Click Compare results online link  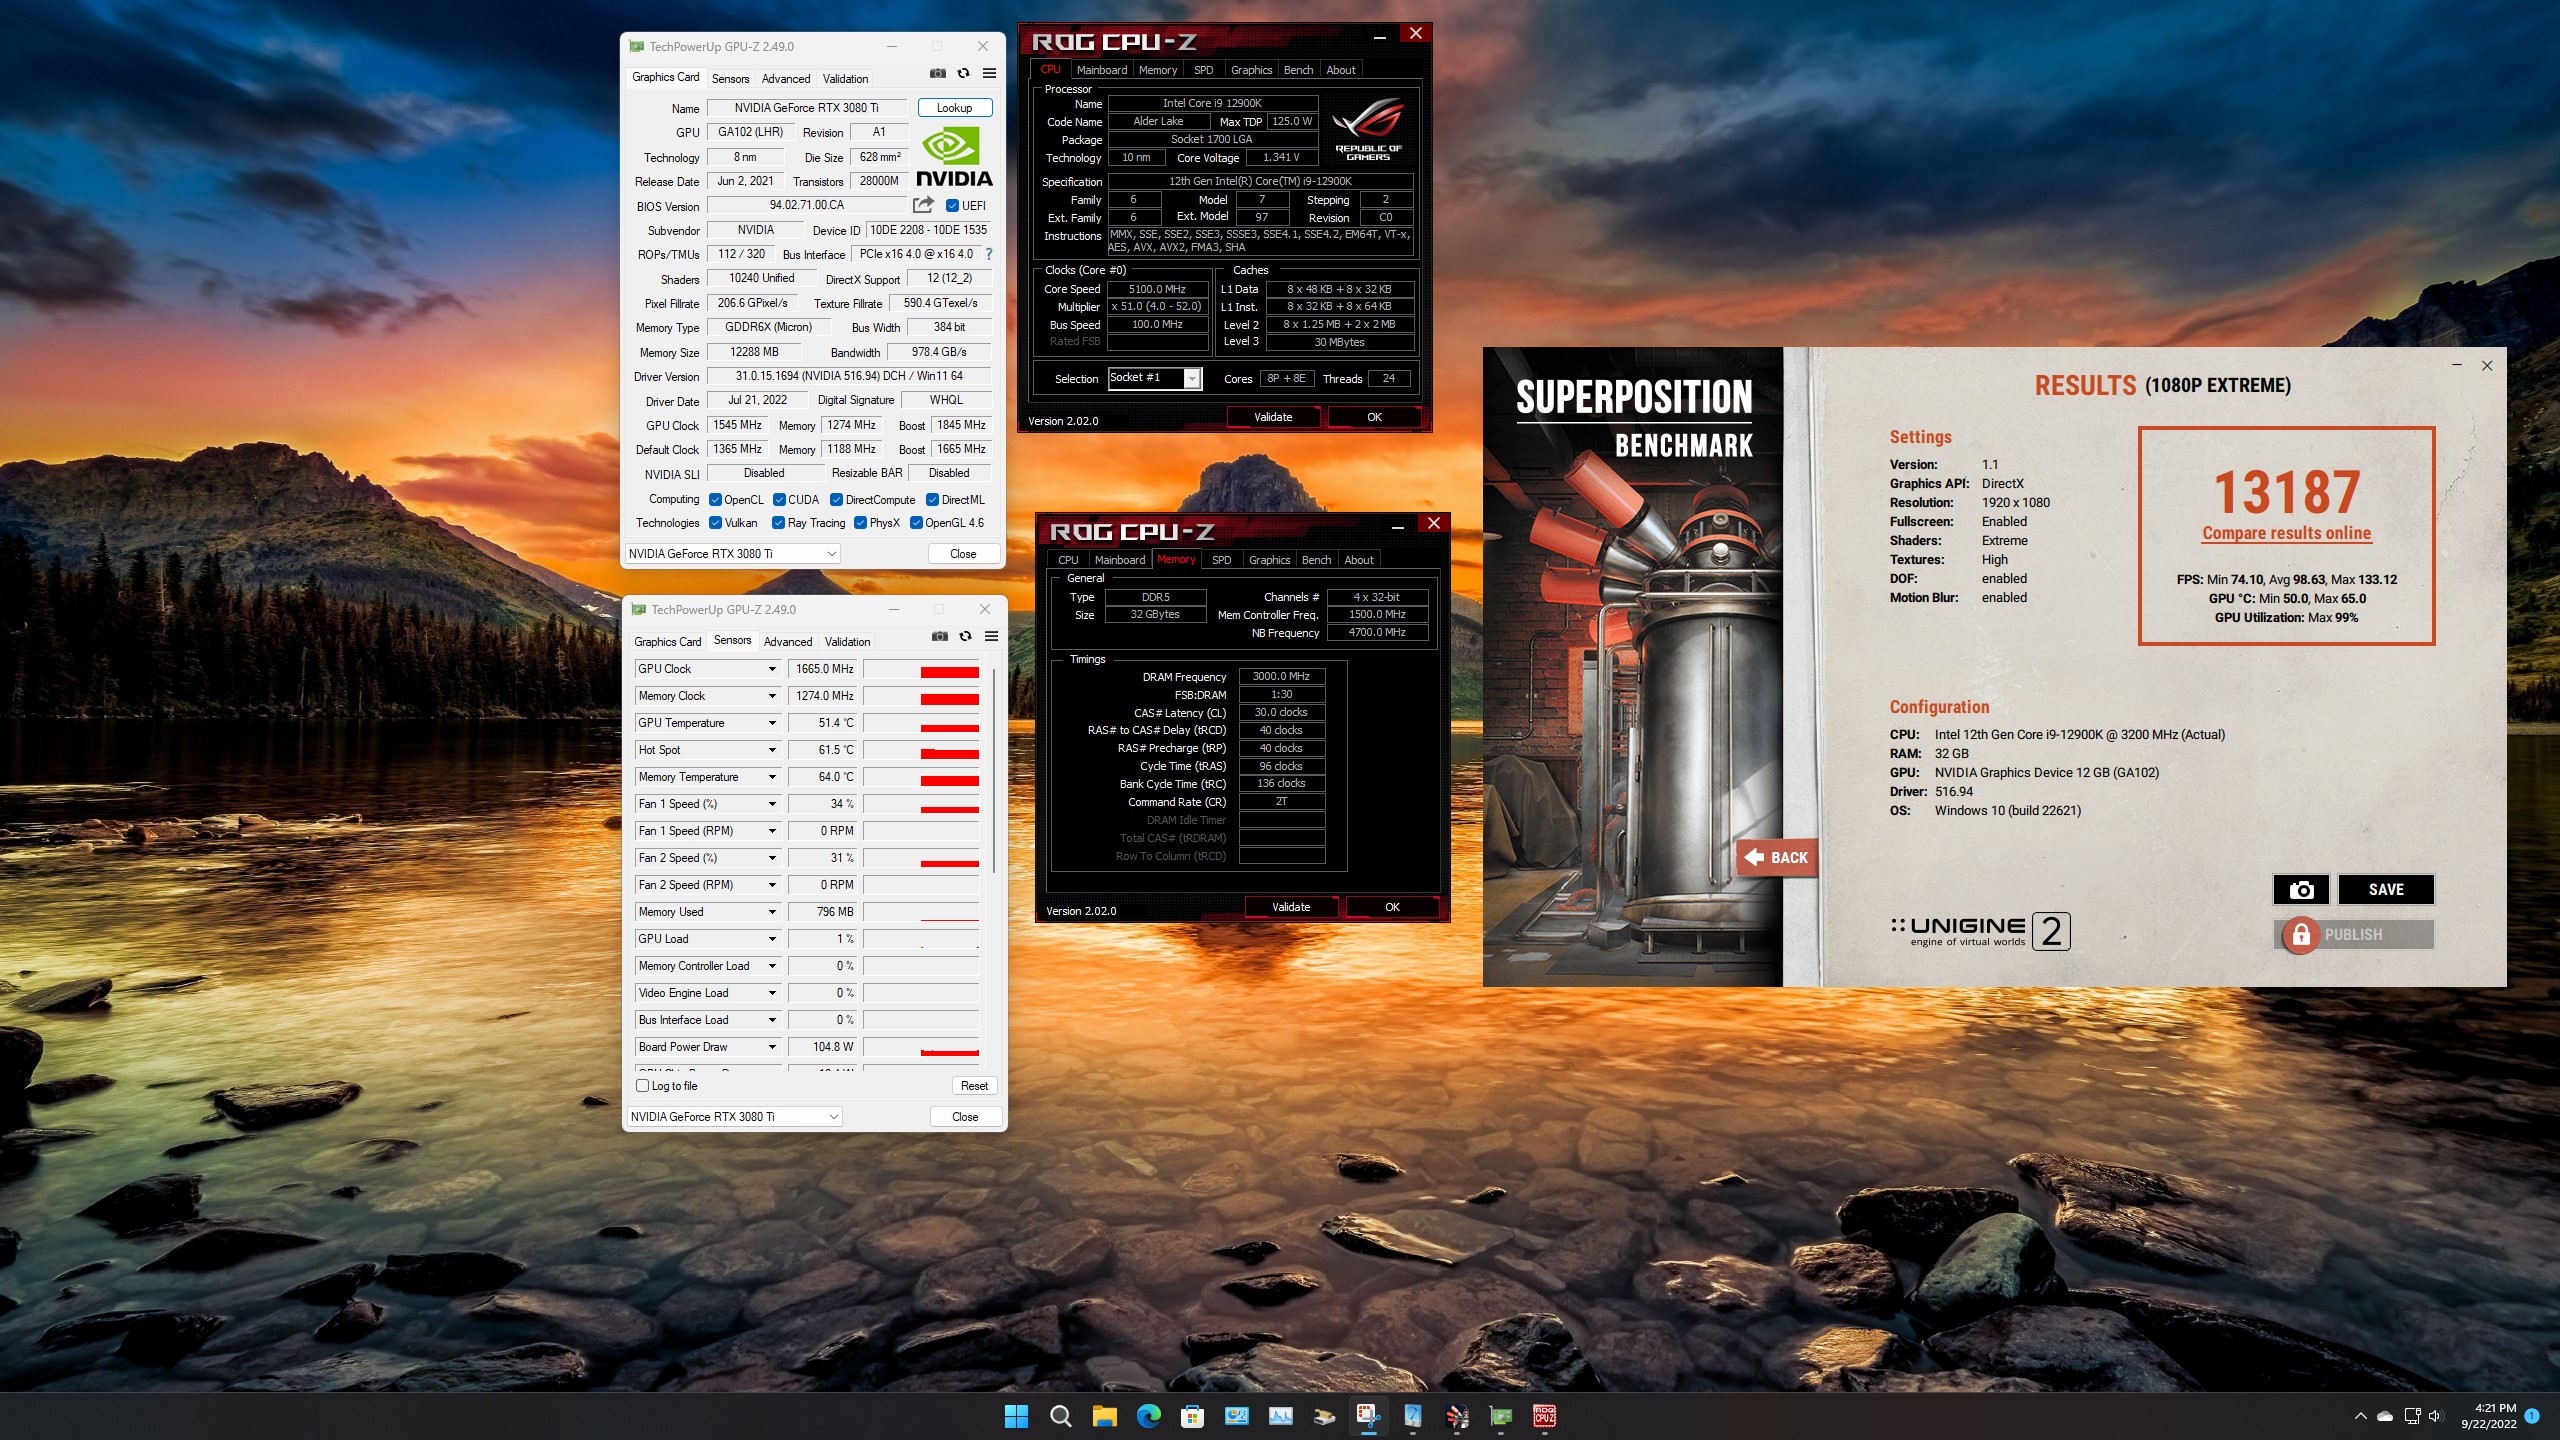point(2286,533)
